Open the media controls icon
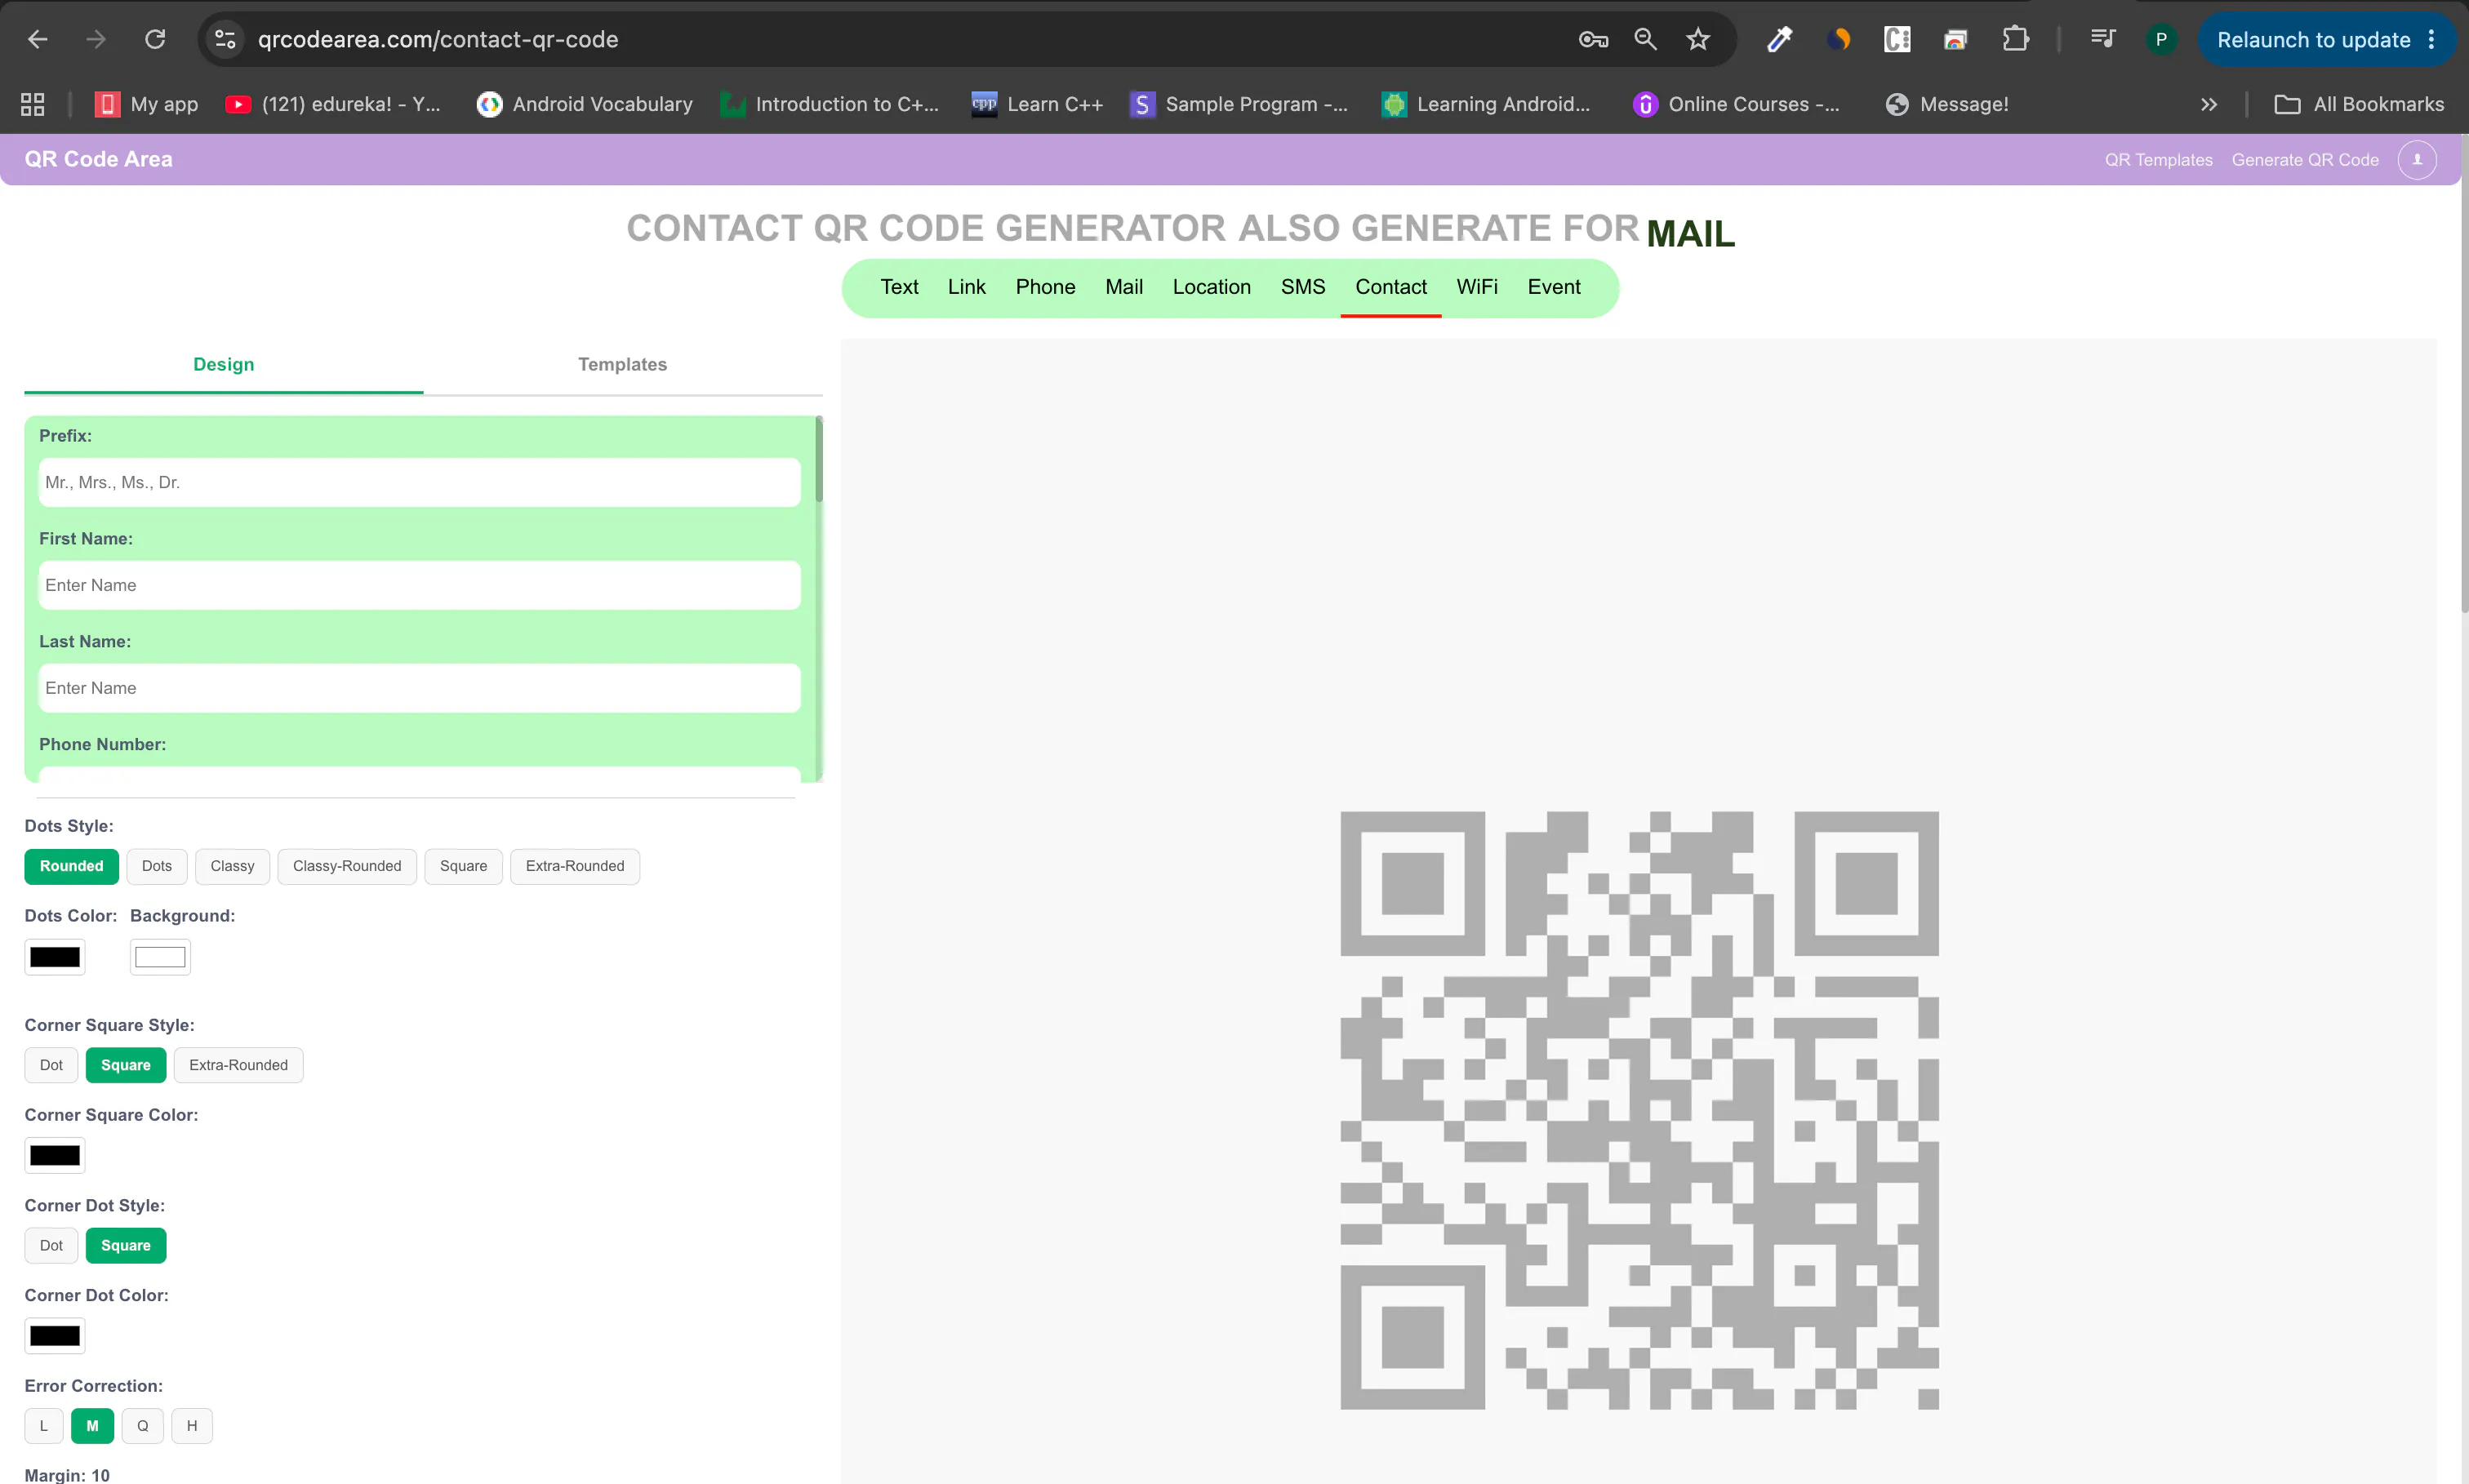 click(2103, 39)
